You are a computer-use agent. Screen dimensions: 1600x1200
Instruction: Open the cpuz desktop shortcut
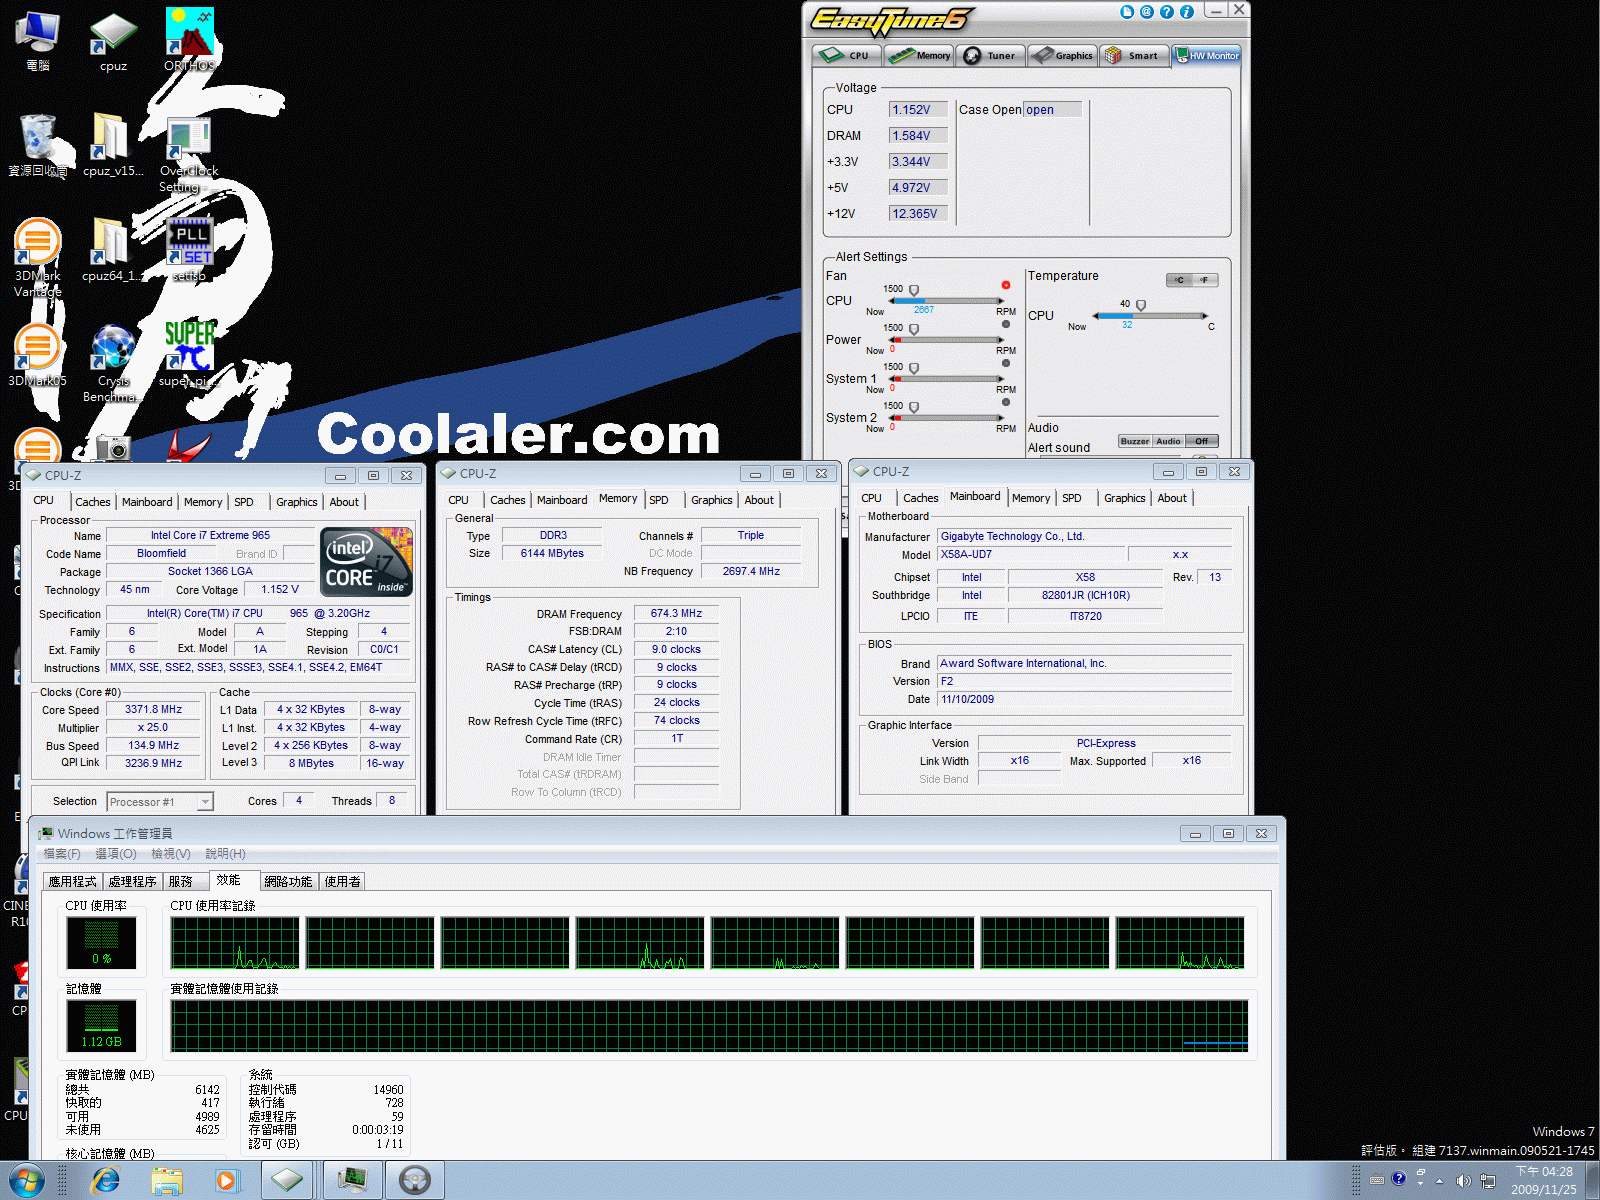(x=113, y=40)
